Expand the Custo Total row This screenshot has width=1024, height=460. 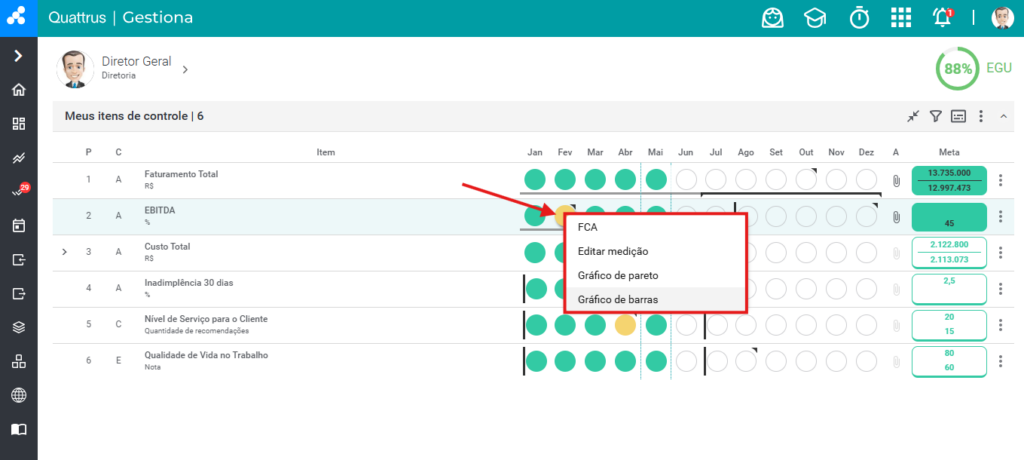64,252
